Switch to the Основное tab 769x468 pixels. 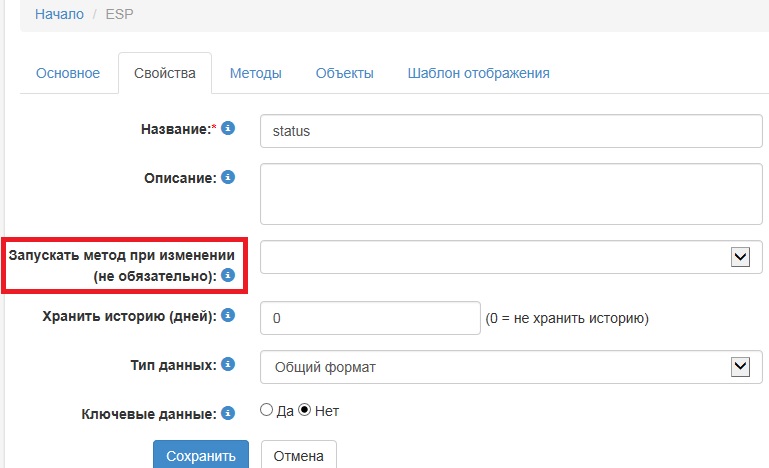[x=68, y=73]
